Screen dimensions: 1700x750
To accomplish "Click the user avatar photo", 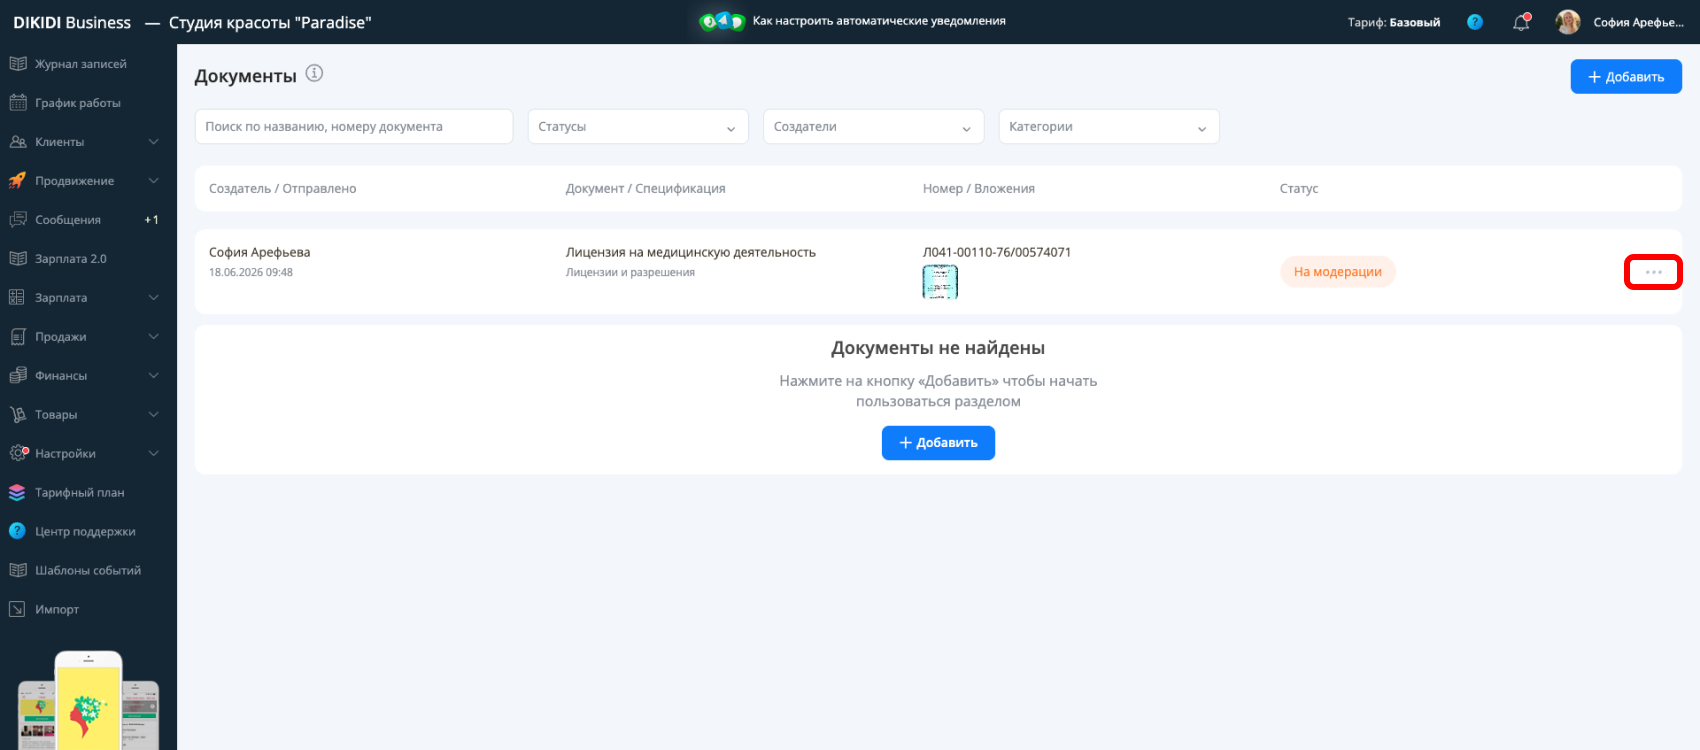I will coord(1568,22).
